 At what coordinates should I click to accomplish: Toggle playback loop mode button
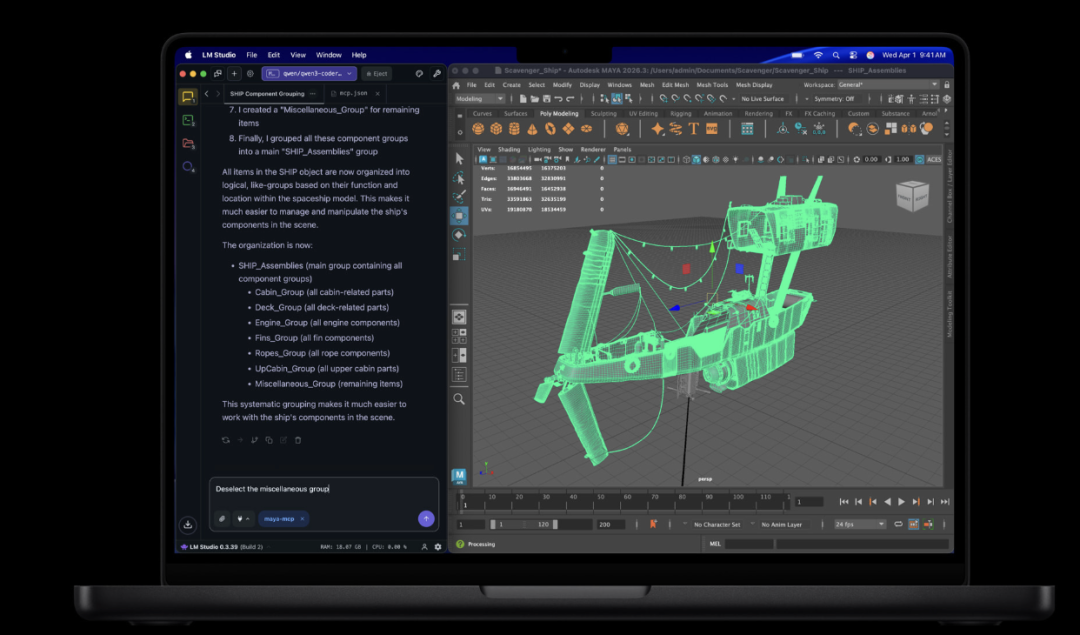(x=898, y=524)
